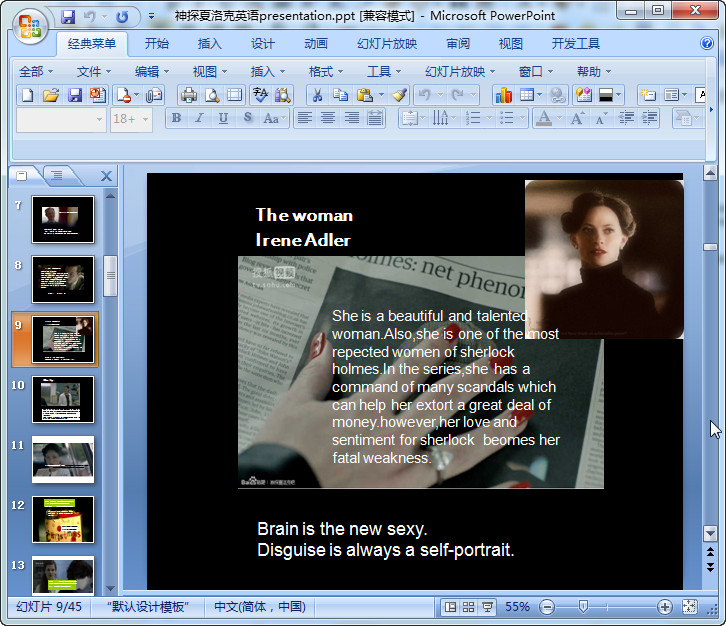Click the Office button
The height and width of the screenshot is (626, 726).
click(x=30, y=26)
